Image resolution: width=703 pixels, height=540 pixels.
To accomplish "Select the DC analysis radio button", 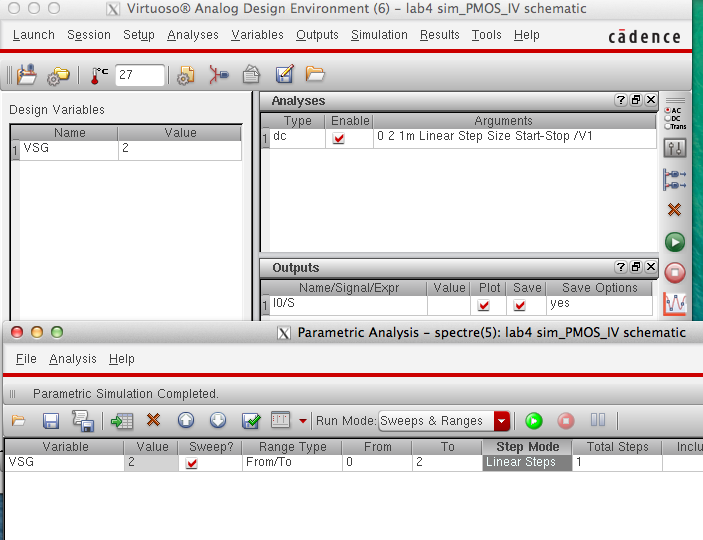I will [x=668, y=118].
